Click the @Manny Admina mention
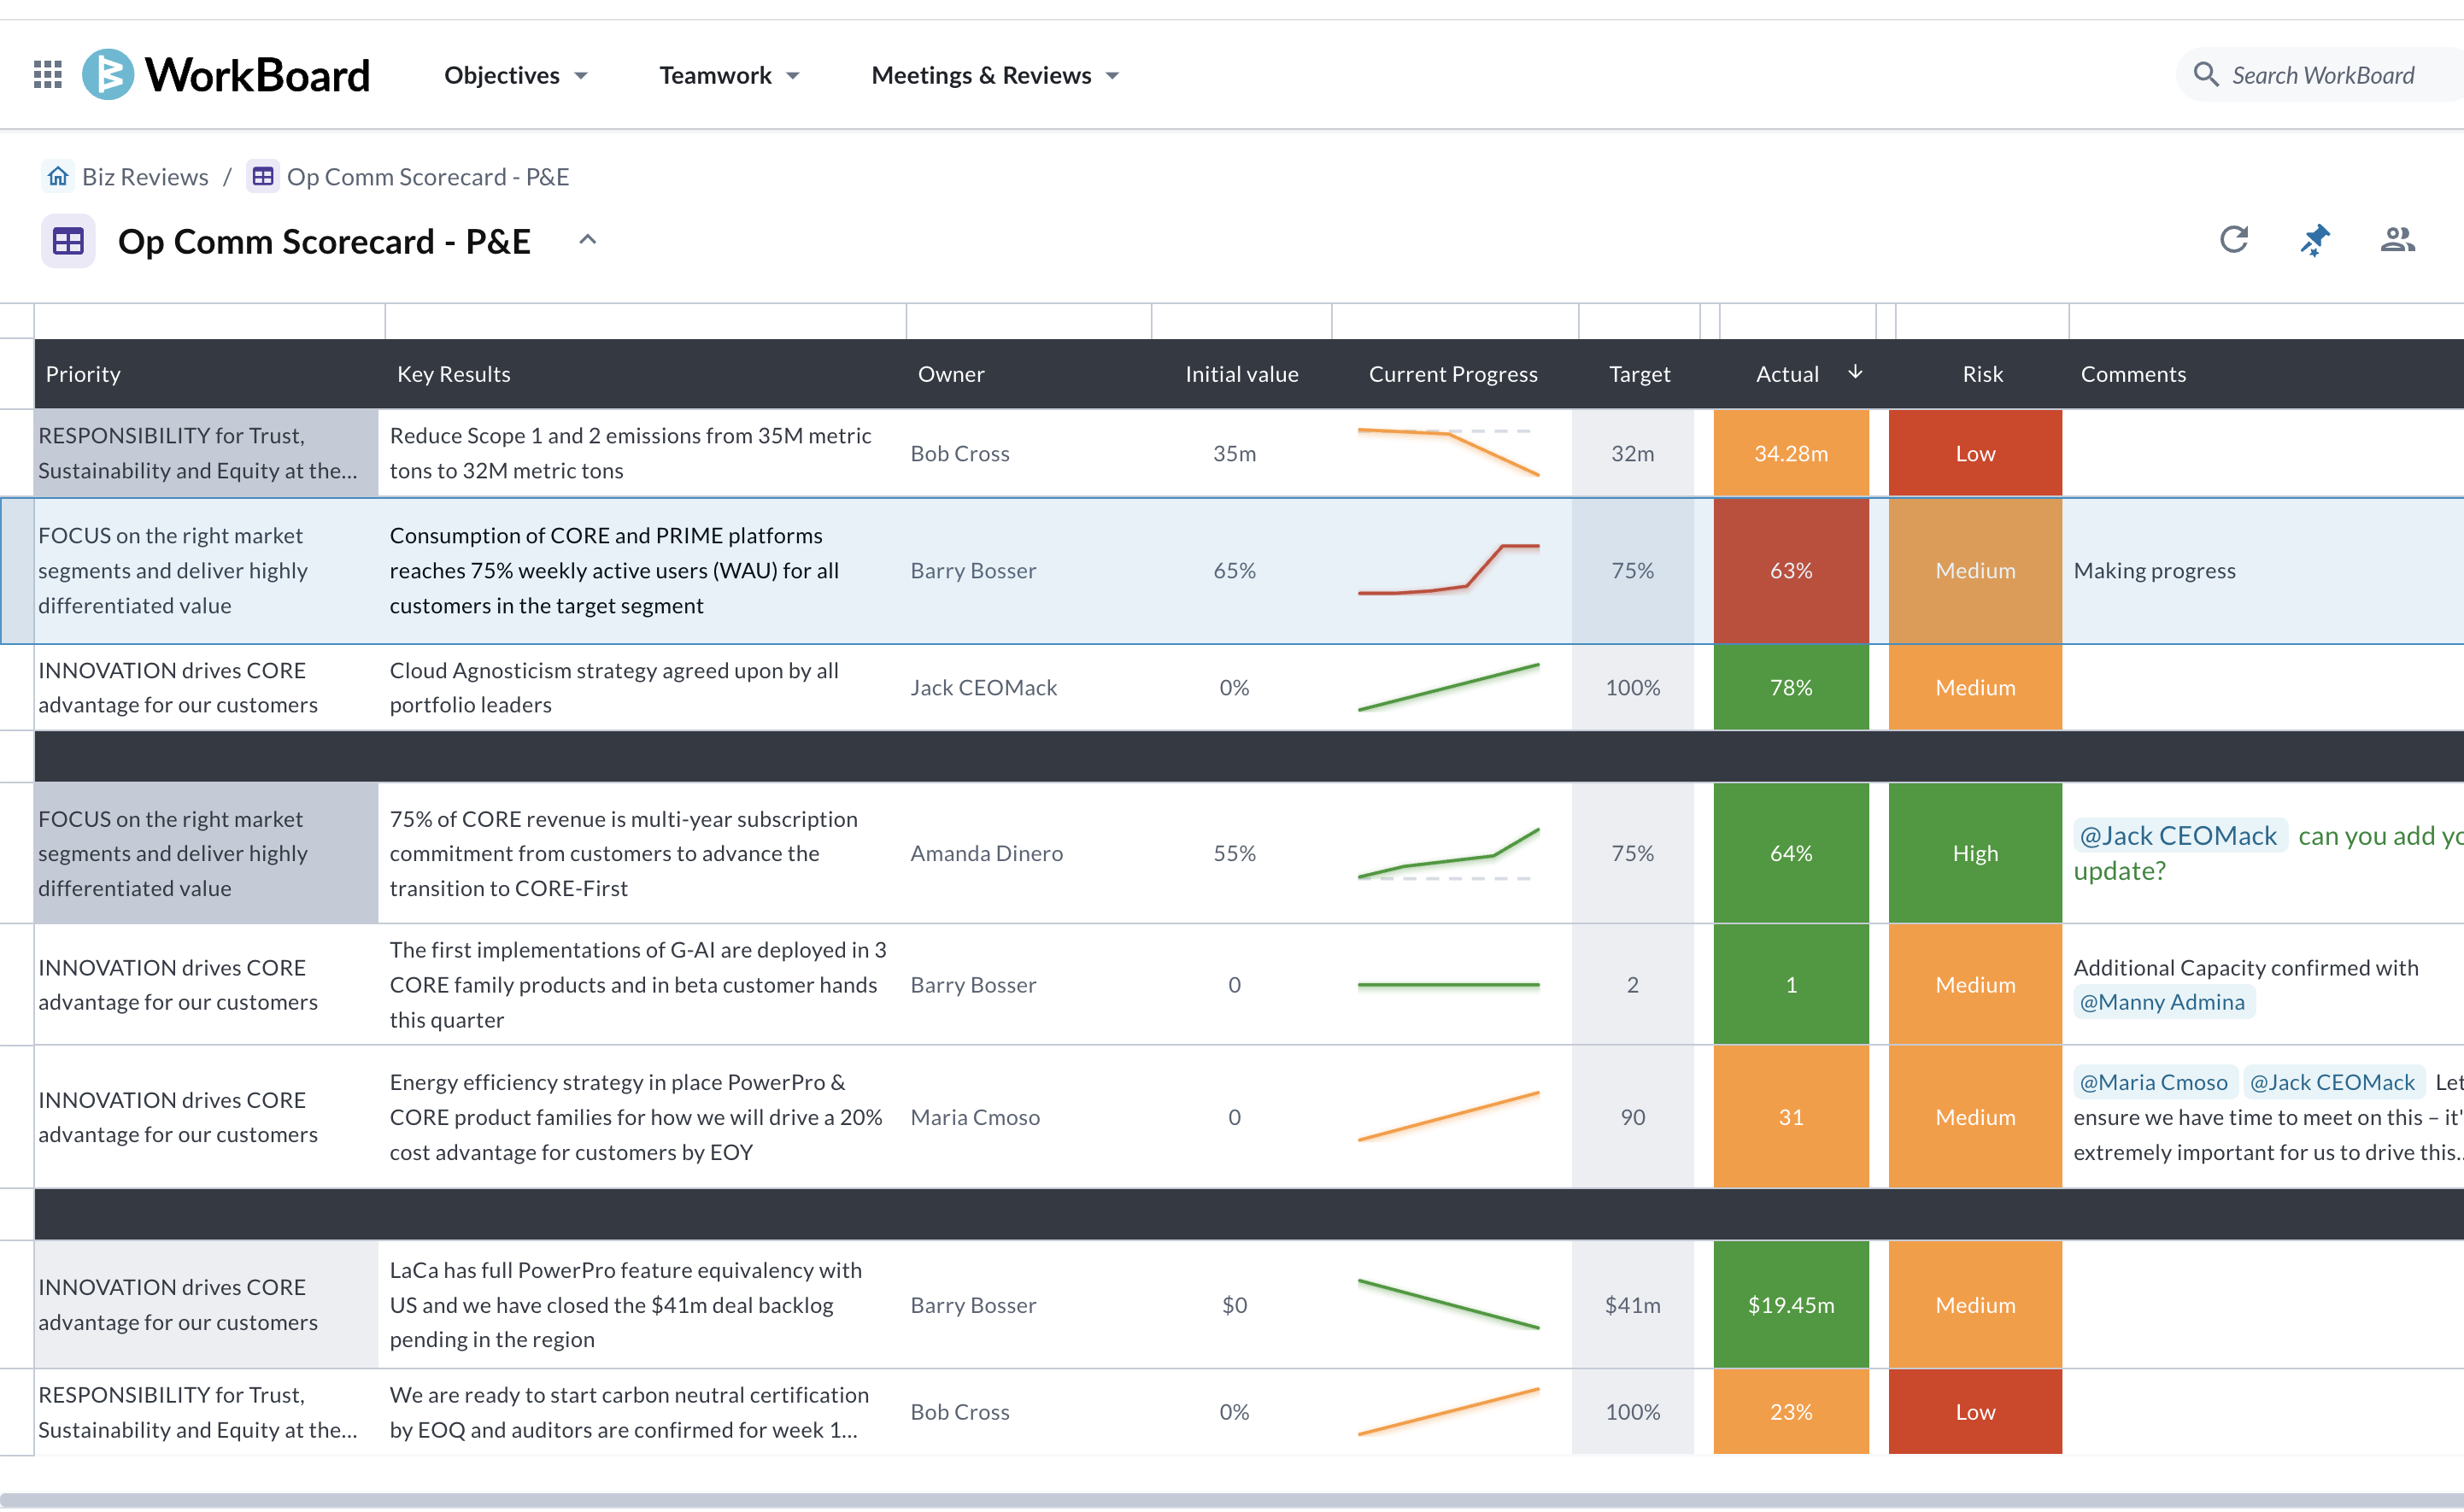Screen dimensions: 2464x1512 tap(2162, 1002)
